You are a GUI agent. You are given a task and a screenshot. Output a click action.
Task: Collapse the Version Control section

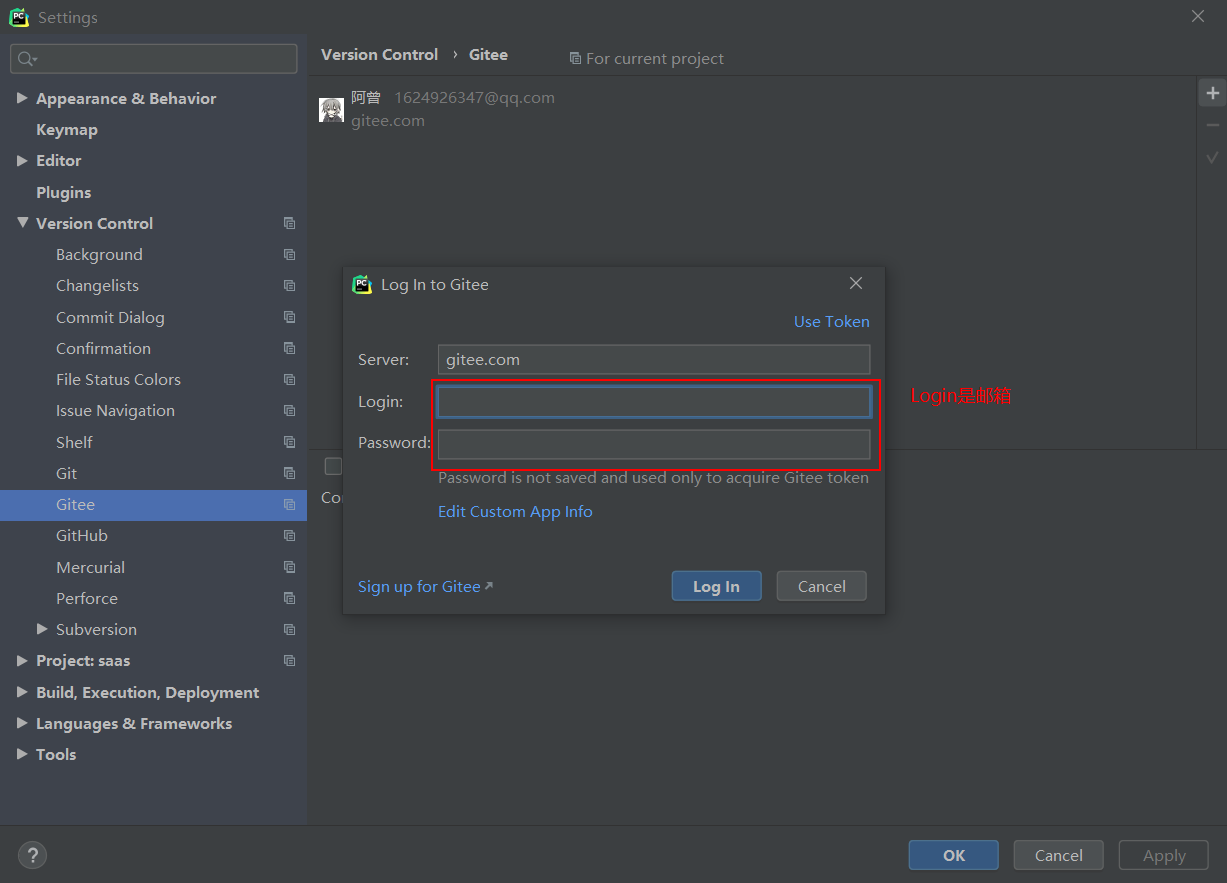(22, 223)
